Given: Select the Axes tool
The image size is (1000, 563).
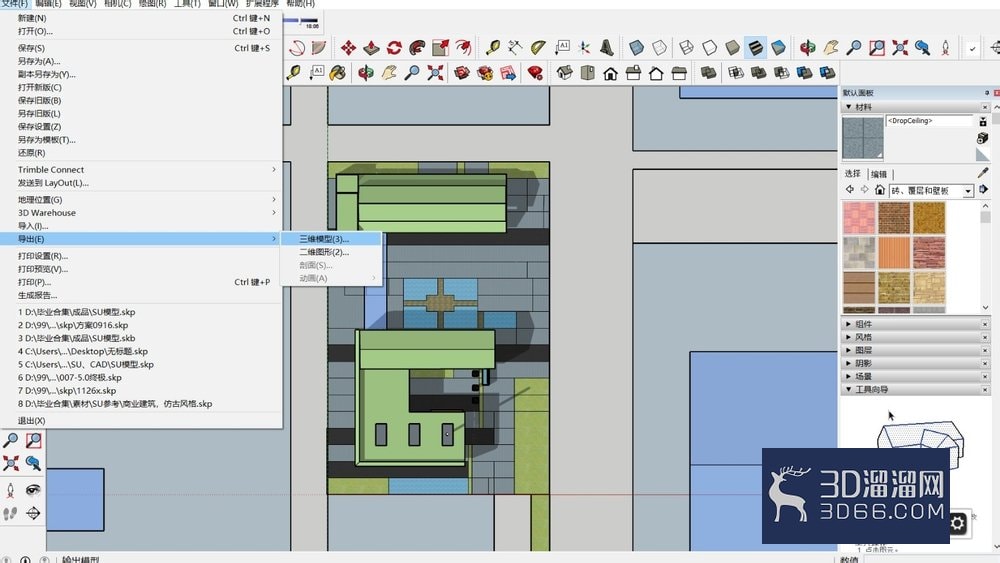Looking at the screenshot, I should [x=584, y=48].
